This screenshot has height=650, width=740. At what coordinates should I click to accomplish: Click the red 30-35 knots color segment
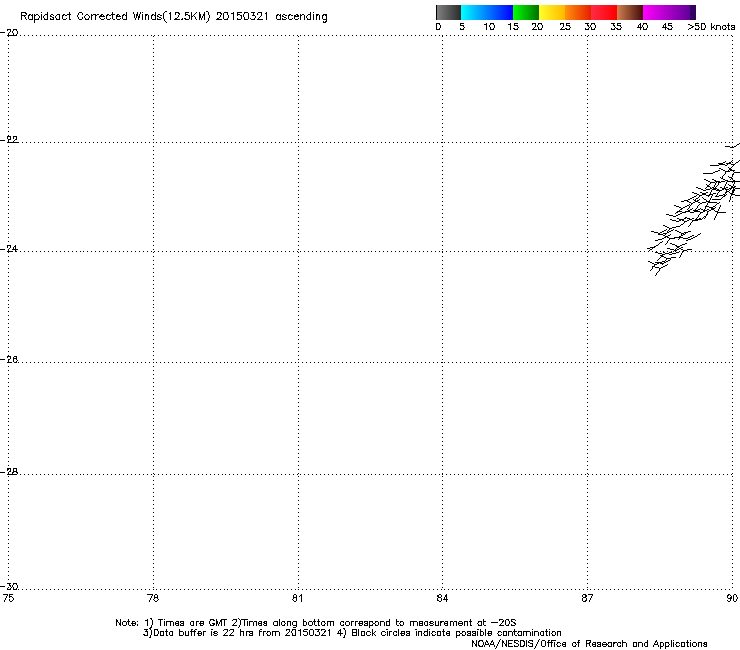coord(604,12)
